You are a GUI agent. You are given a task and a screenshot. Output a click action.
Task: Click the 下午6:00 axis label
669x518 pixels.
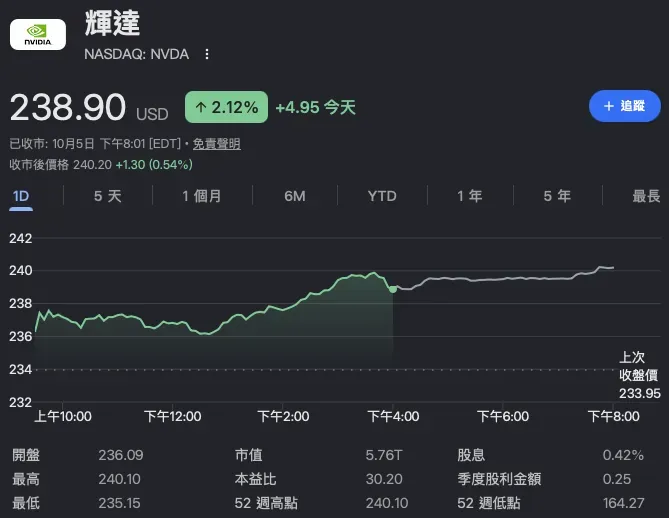click(x=503, y=416)
